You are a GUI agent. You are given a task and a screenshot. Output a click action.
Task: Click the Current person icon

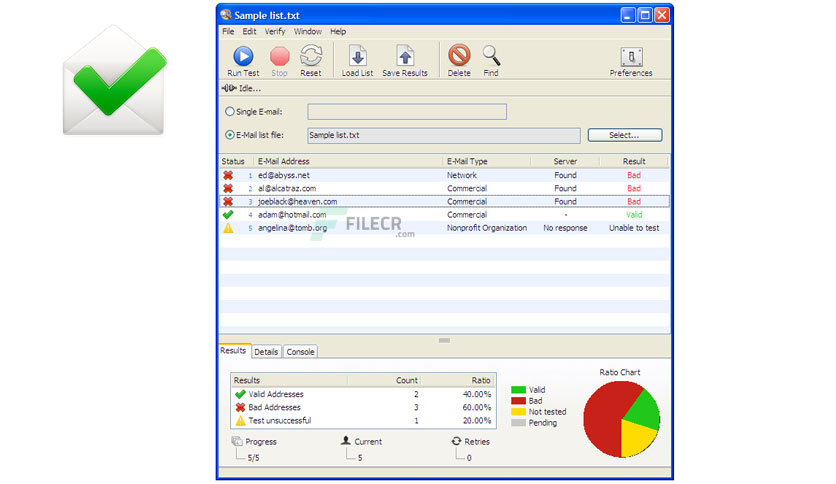pyautogui.click(x=345, y=440)
